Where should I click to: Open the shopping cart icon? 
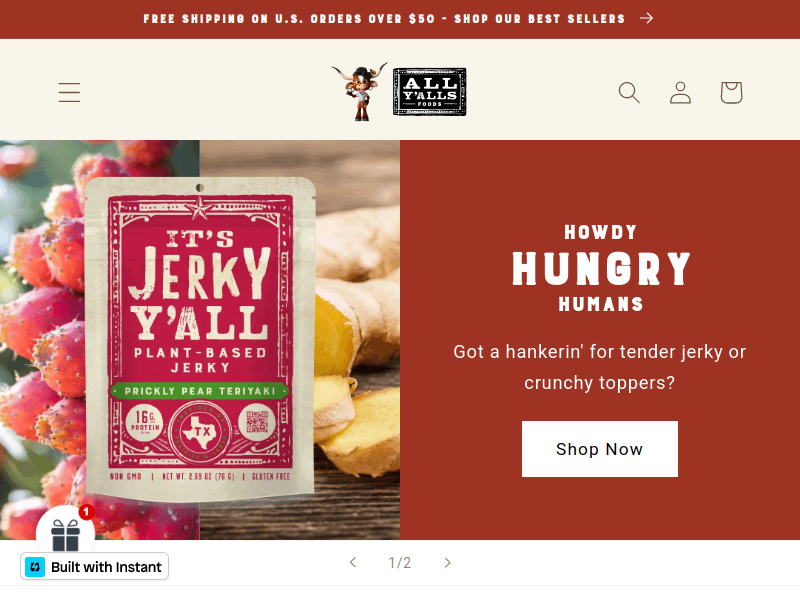click(x=731, y=92)
